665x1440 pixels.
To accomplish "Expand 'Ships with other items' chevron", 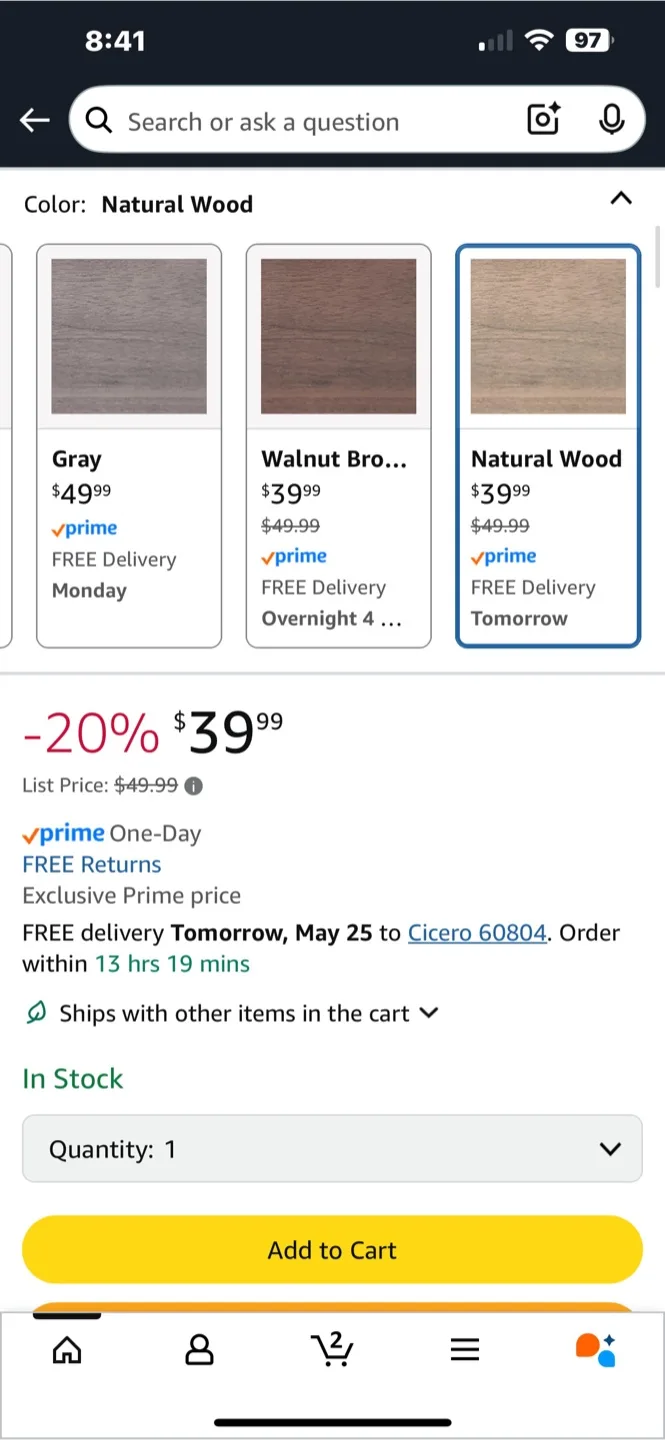I will [429, 1013].
